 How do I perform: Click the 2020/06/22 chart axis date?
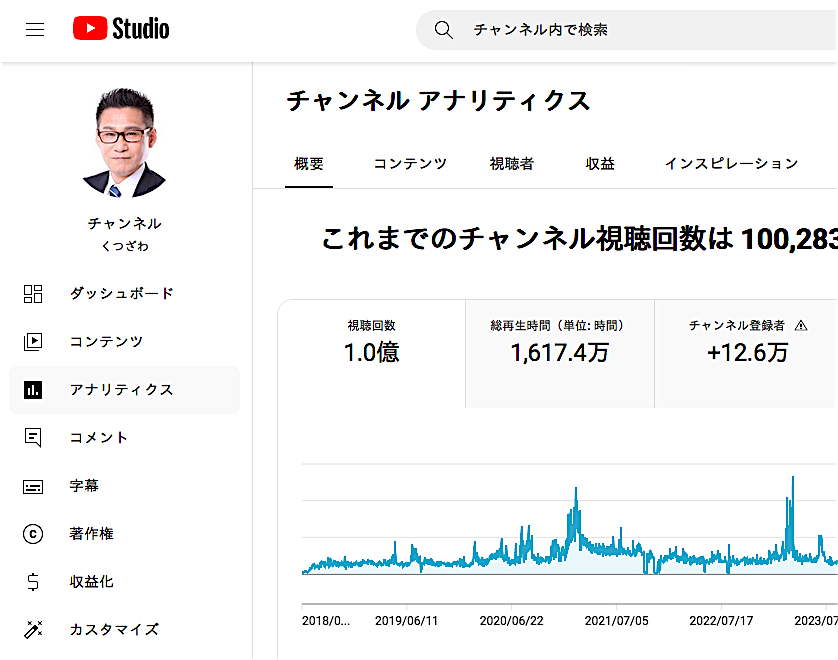coord(511,621)
